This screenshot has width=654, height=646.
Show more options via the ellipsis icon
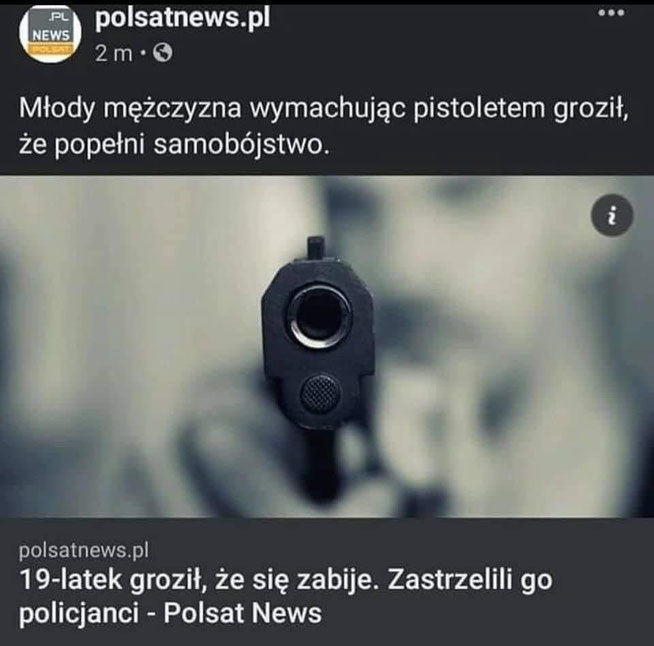pos(611,13)
